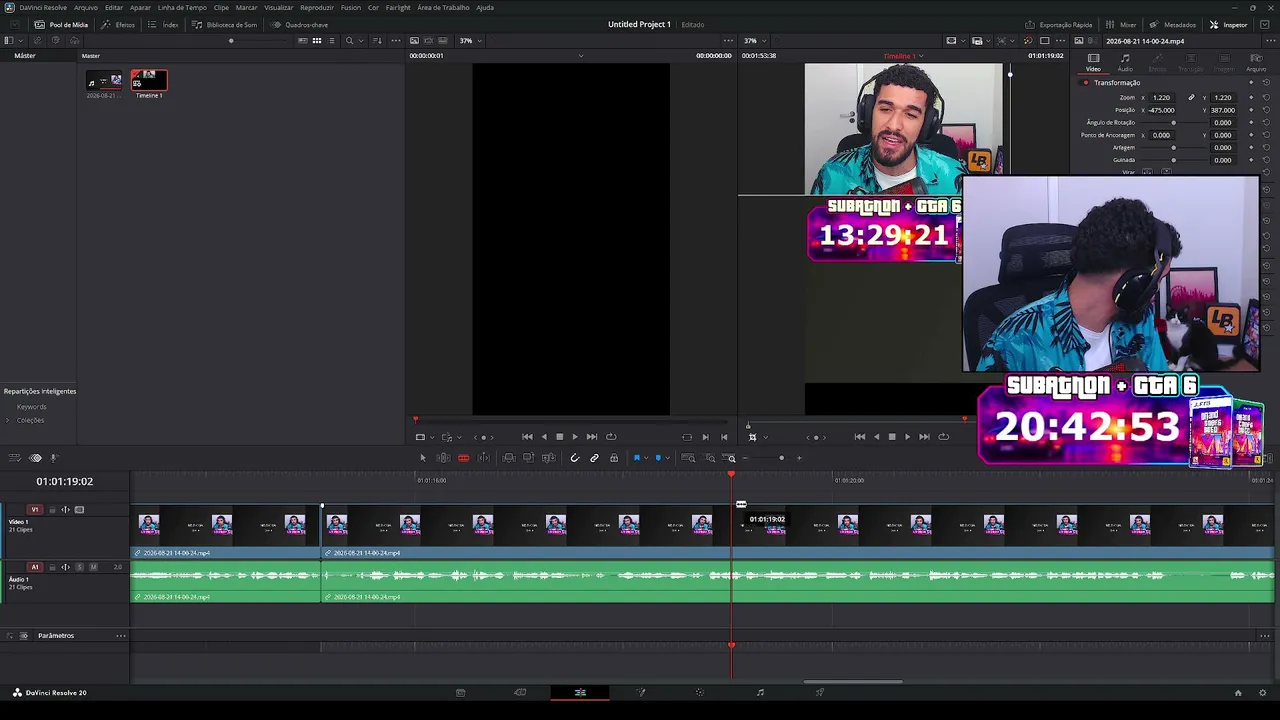Screen dimensions: 1280x720
Task: Open Project Settings gear icon
Action: 1263,692
